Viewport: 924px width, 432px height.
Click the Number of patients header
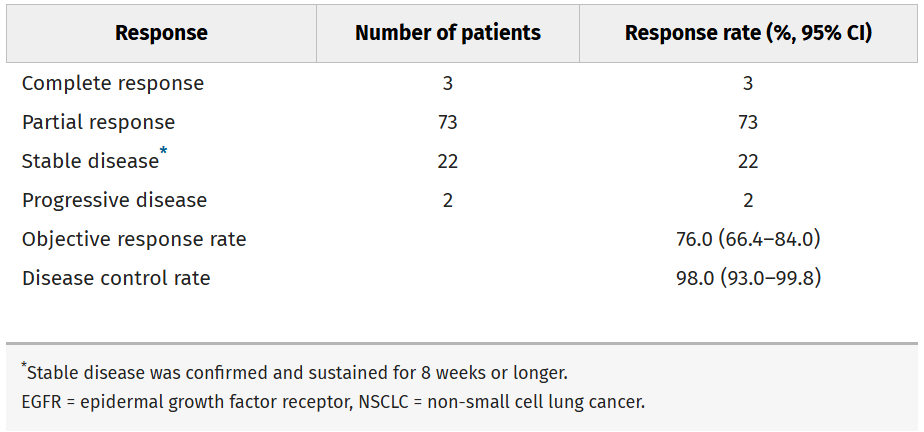tap(447, 33)
